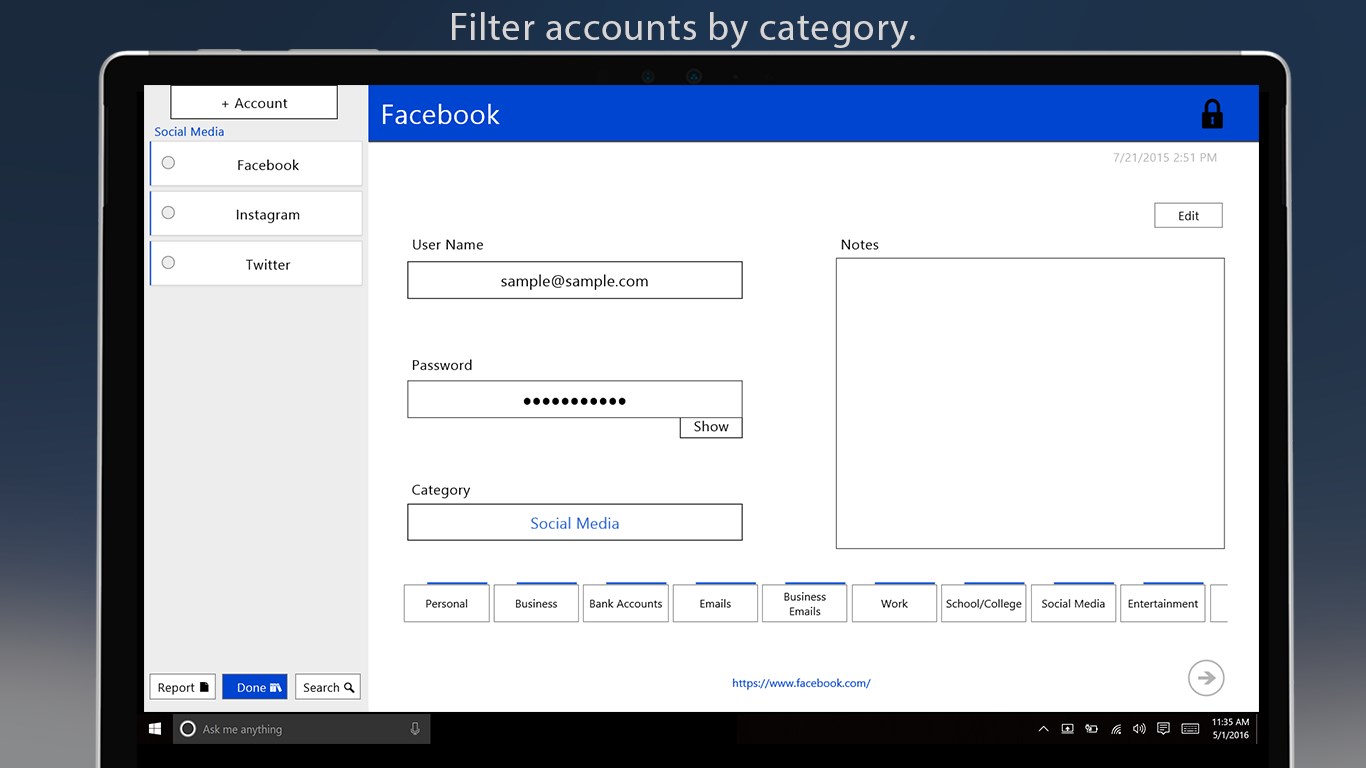Open the Action Center notifications icon

1163,729
